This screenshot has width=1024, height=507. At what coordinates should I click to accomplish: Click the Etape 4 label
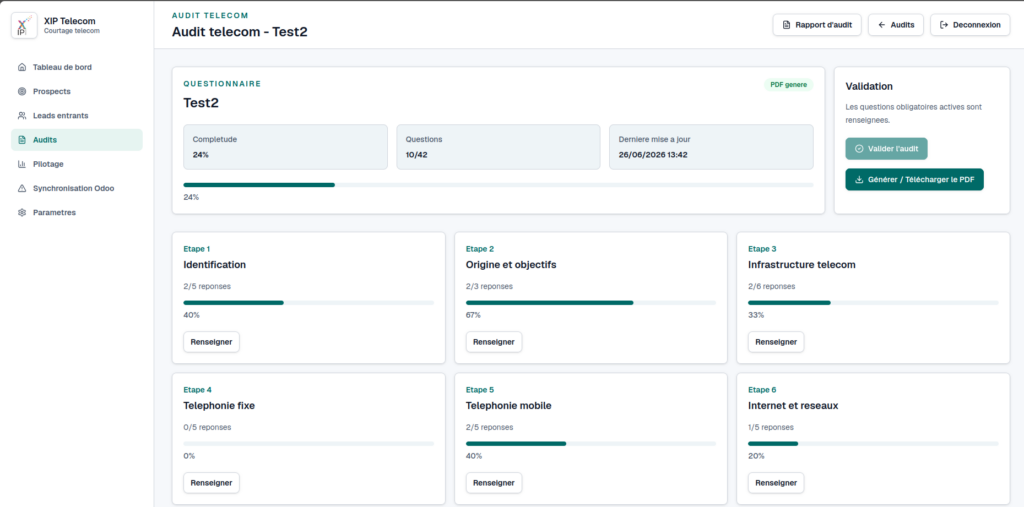(x=197, y=390)
